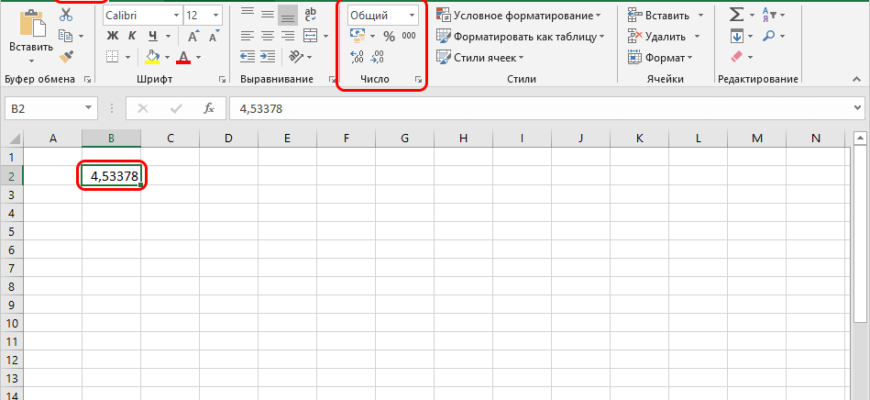
Task: Click the Clear eraser icon
Action: tap(737, 57)
